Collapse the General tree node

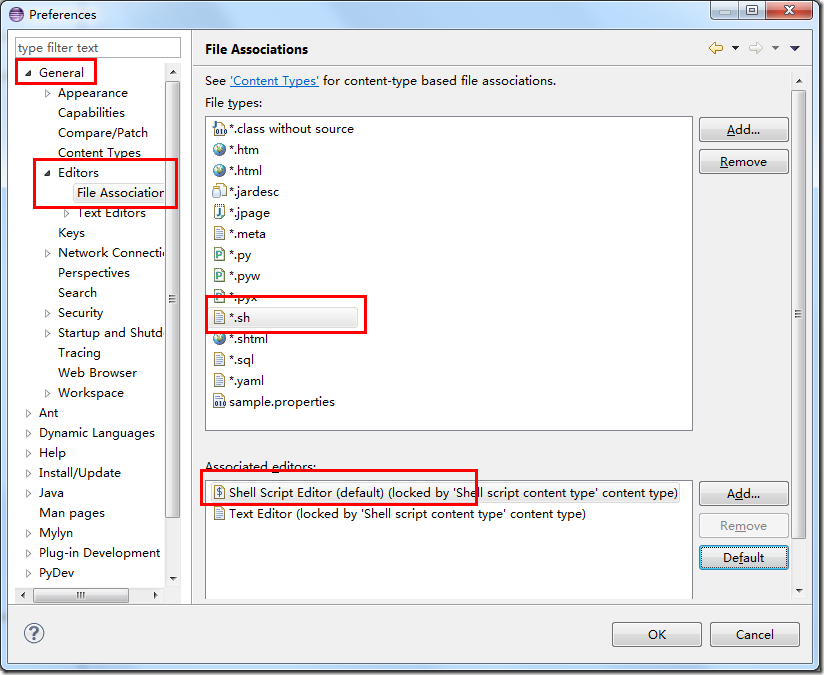point(28,73)
